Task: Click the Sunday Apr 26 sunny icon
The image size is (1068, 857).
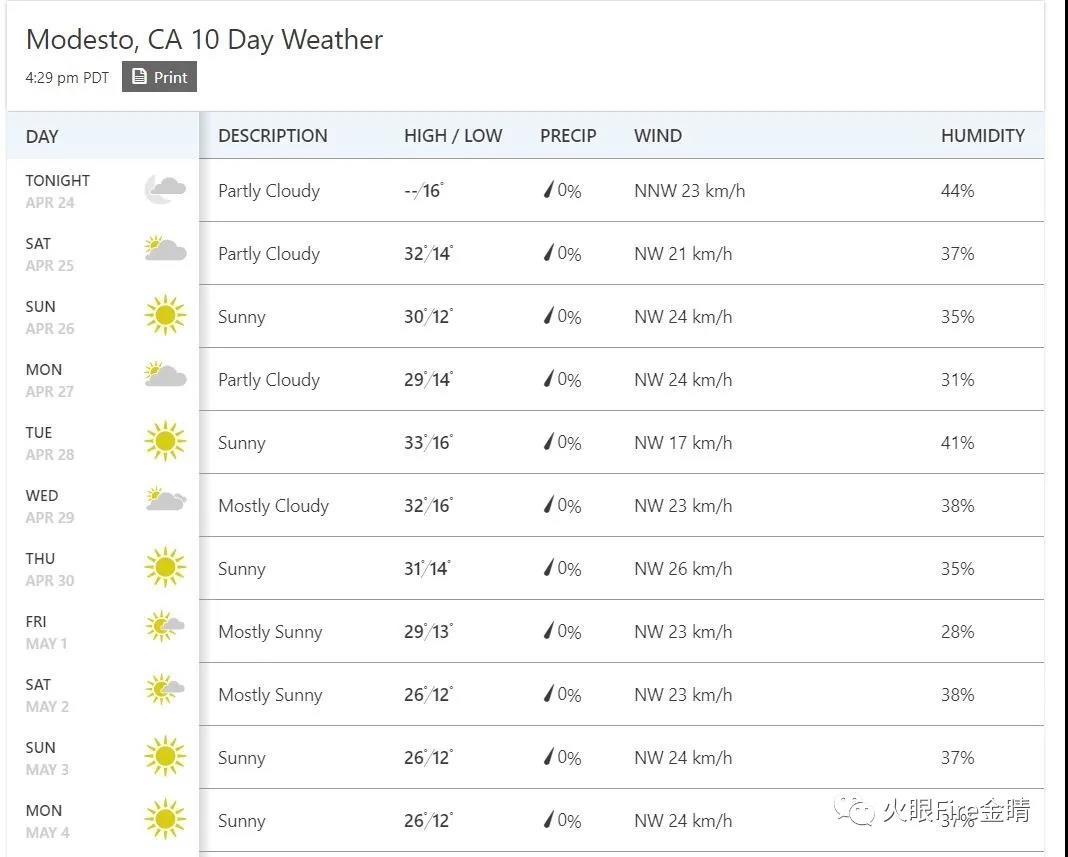Action: click(x=165, y=315)
